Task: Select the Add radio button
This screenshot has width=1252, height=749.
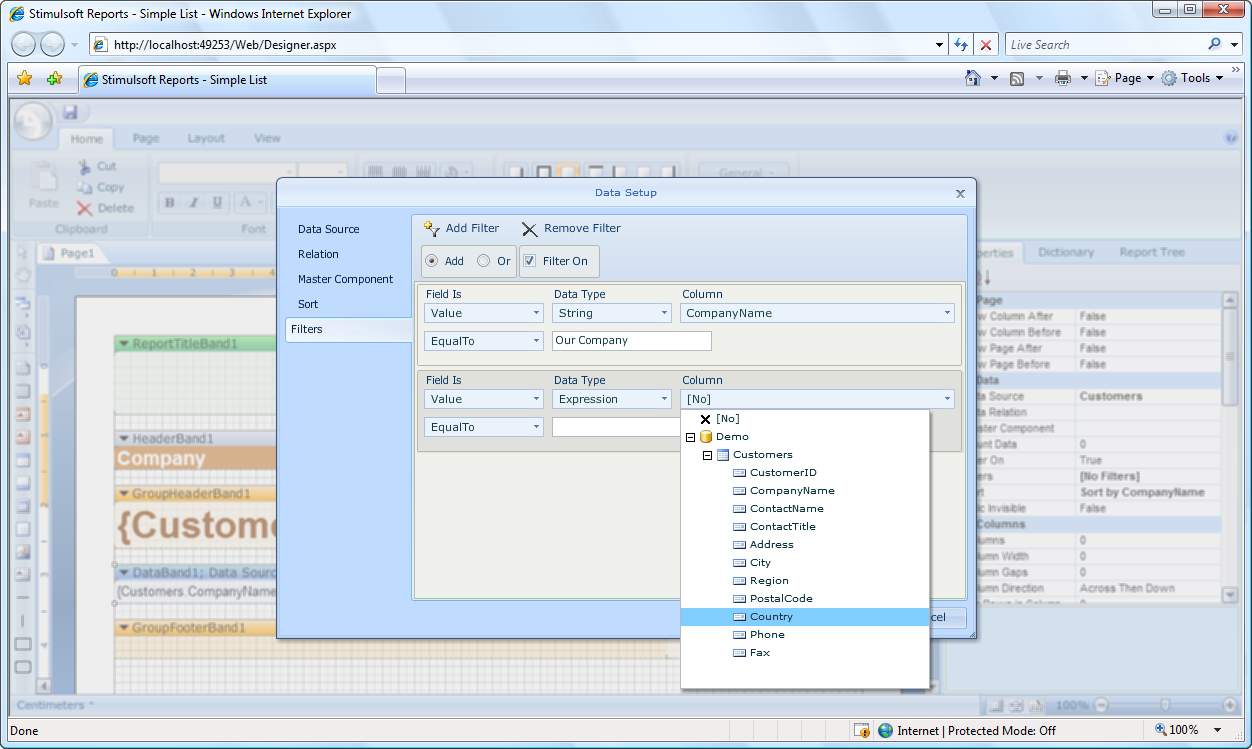Action: 432,261
